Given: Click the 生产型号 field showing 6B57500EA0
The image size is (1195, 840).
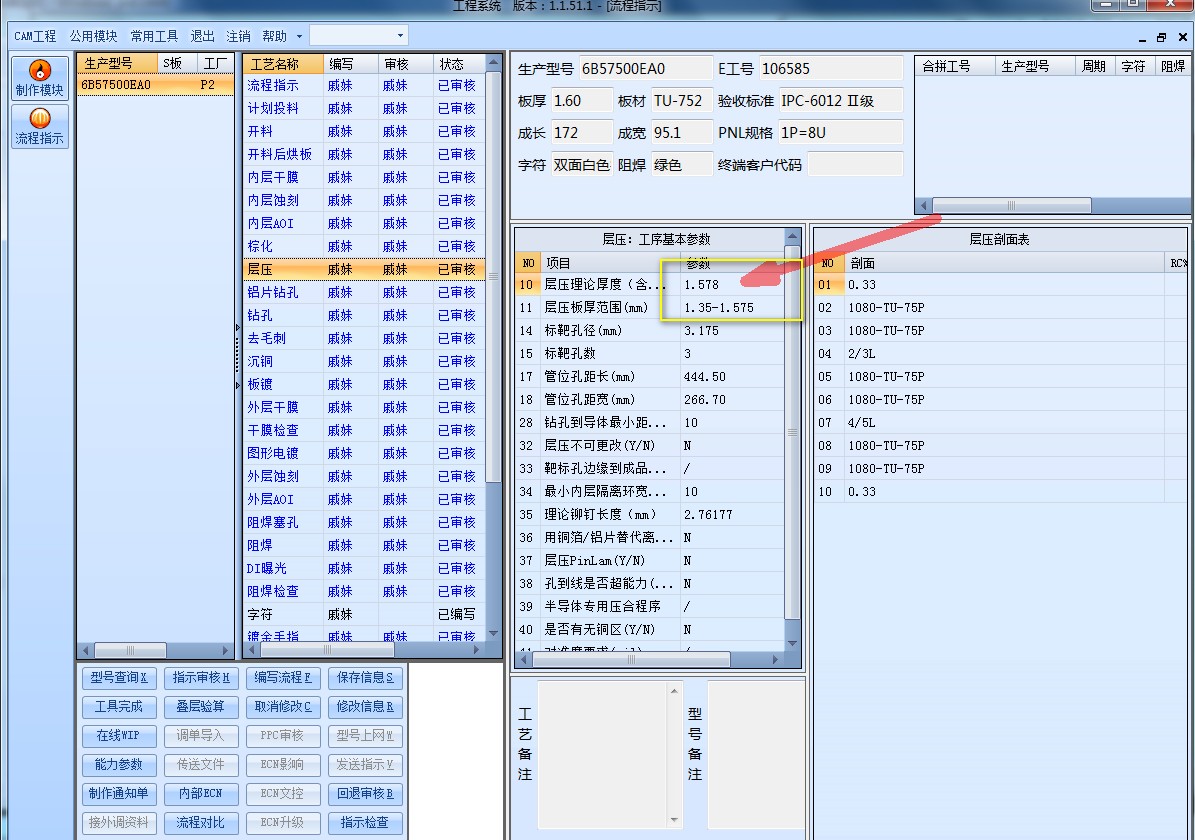Looking at the screenshot, I should [646, 69].
